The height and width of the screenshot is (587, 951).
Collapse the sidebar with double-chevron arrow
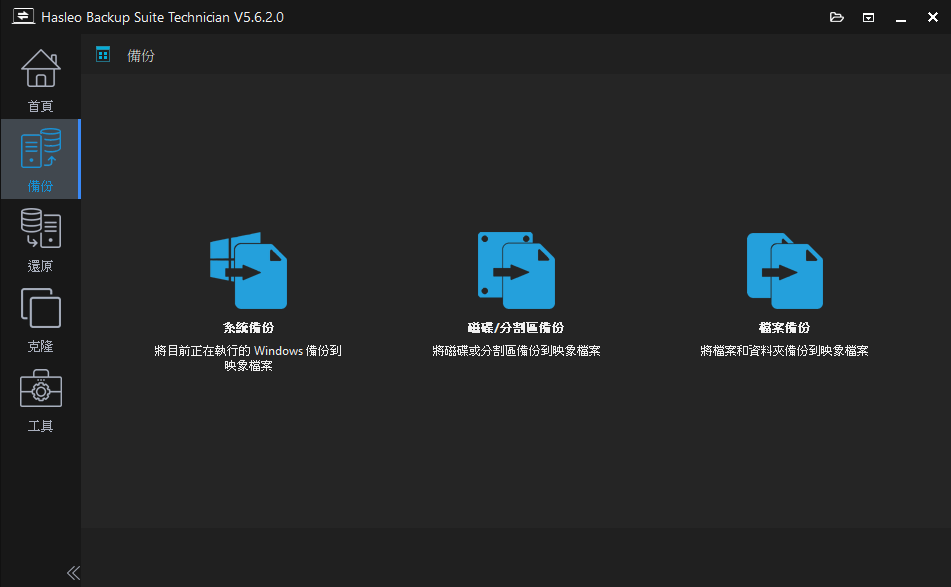(73, 572)
